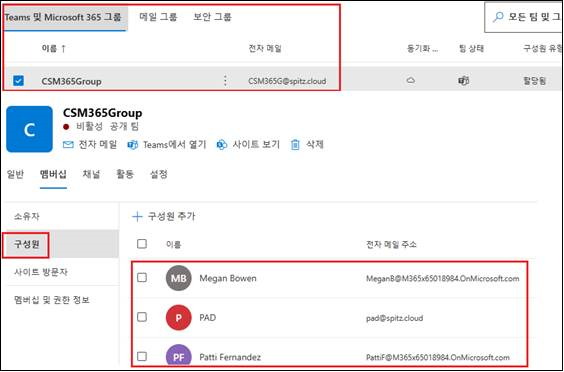Uncheck the CSM365Group row checkbox

pyautogui.click(x=18, y=80)
